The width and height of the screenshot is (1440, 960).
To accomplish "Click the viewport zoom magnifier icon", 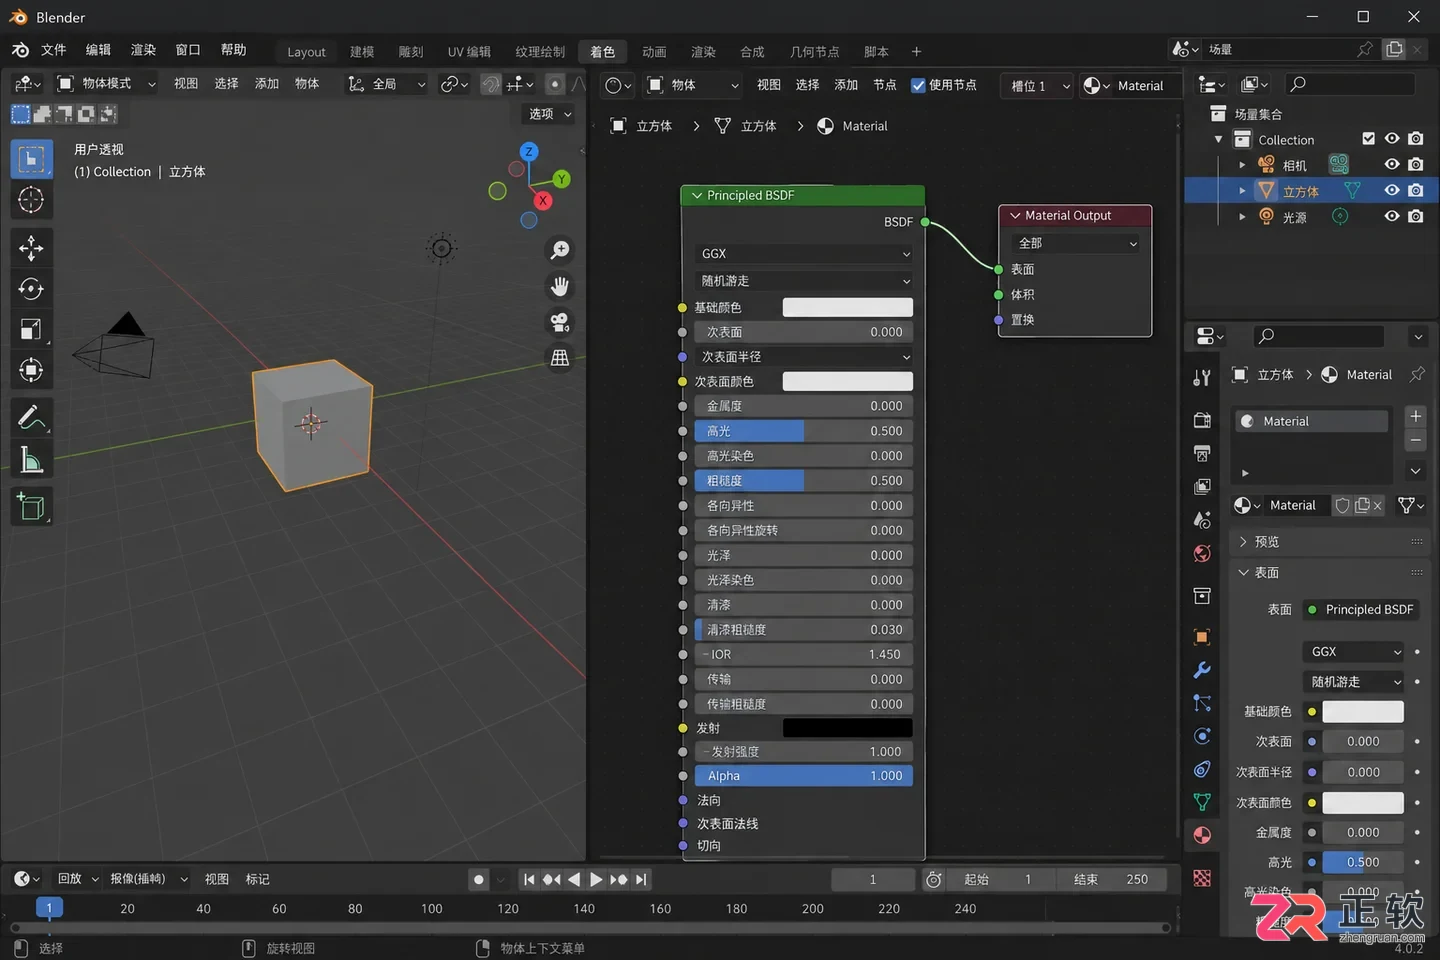I will pos(560,250).
